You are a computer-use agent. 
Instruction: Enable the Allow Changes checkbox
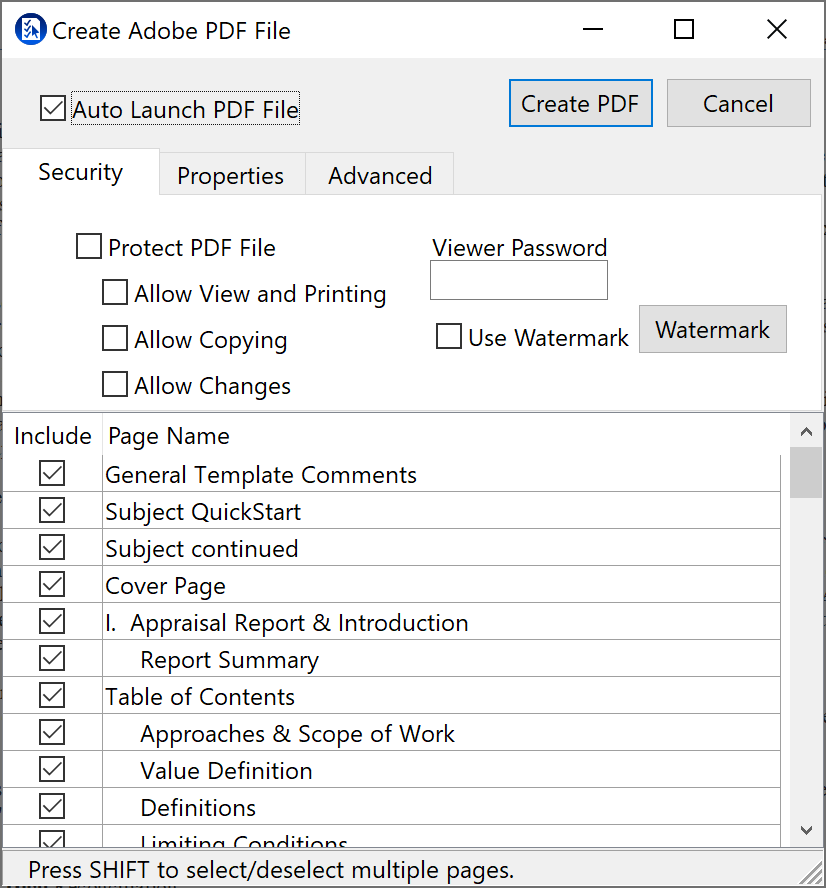pos(116,385)
